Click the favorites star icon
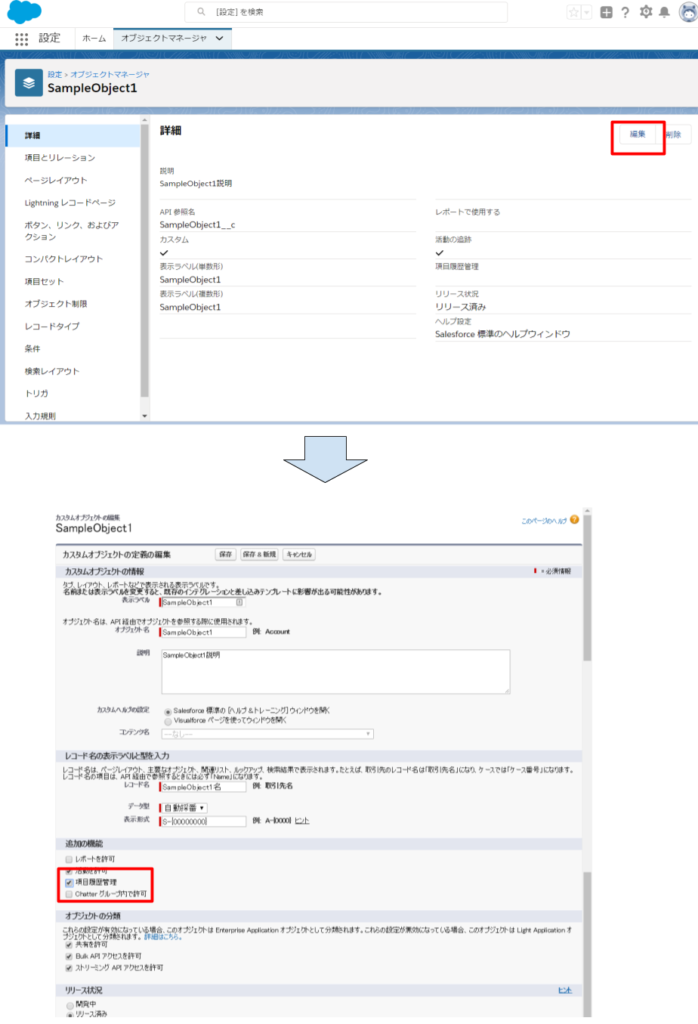Image resolution: width=698 pixels, height=1024 pixels. (573, 12)
